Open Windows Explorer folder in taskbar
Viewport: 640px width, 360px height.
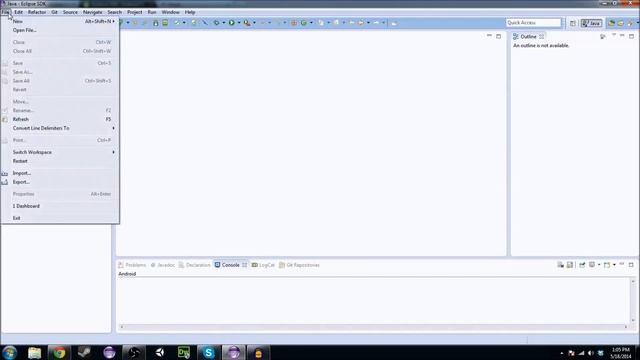coord(34,353)
